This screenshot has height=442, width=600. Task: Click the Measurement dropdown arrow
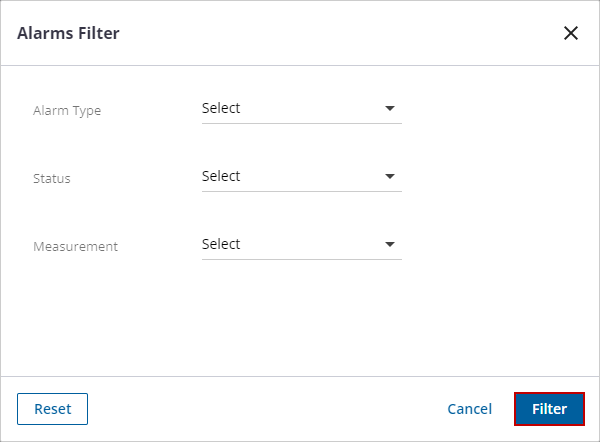[390, 244]
